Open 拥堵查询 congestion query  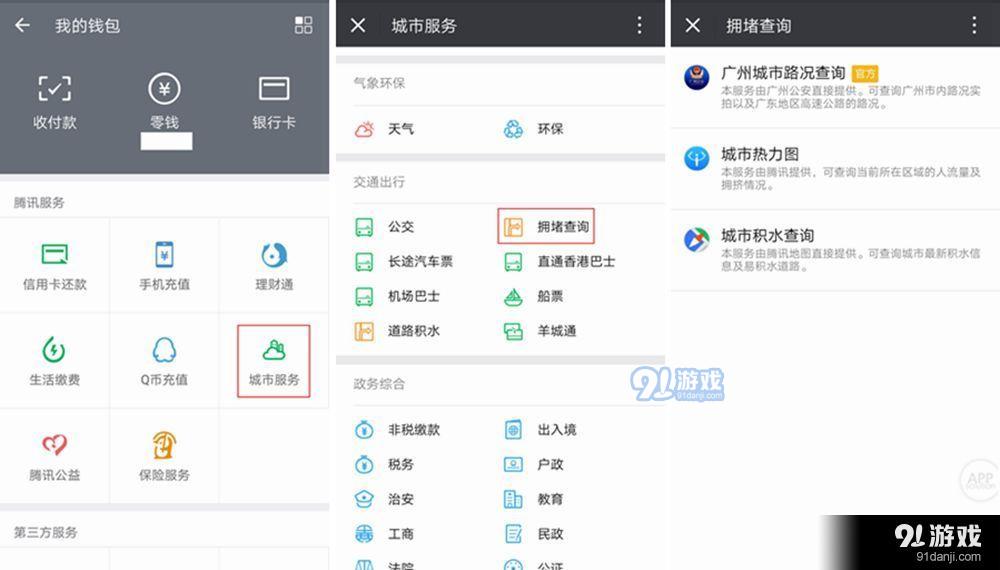click(x=546, y=226)
